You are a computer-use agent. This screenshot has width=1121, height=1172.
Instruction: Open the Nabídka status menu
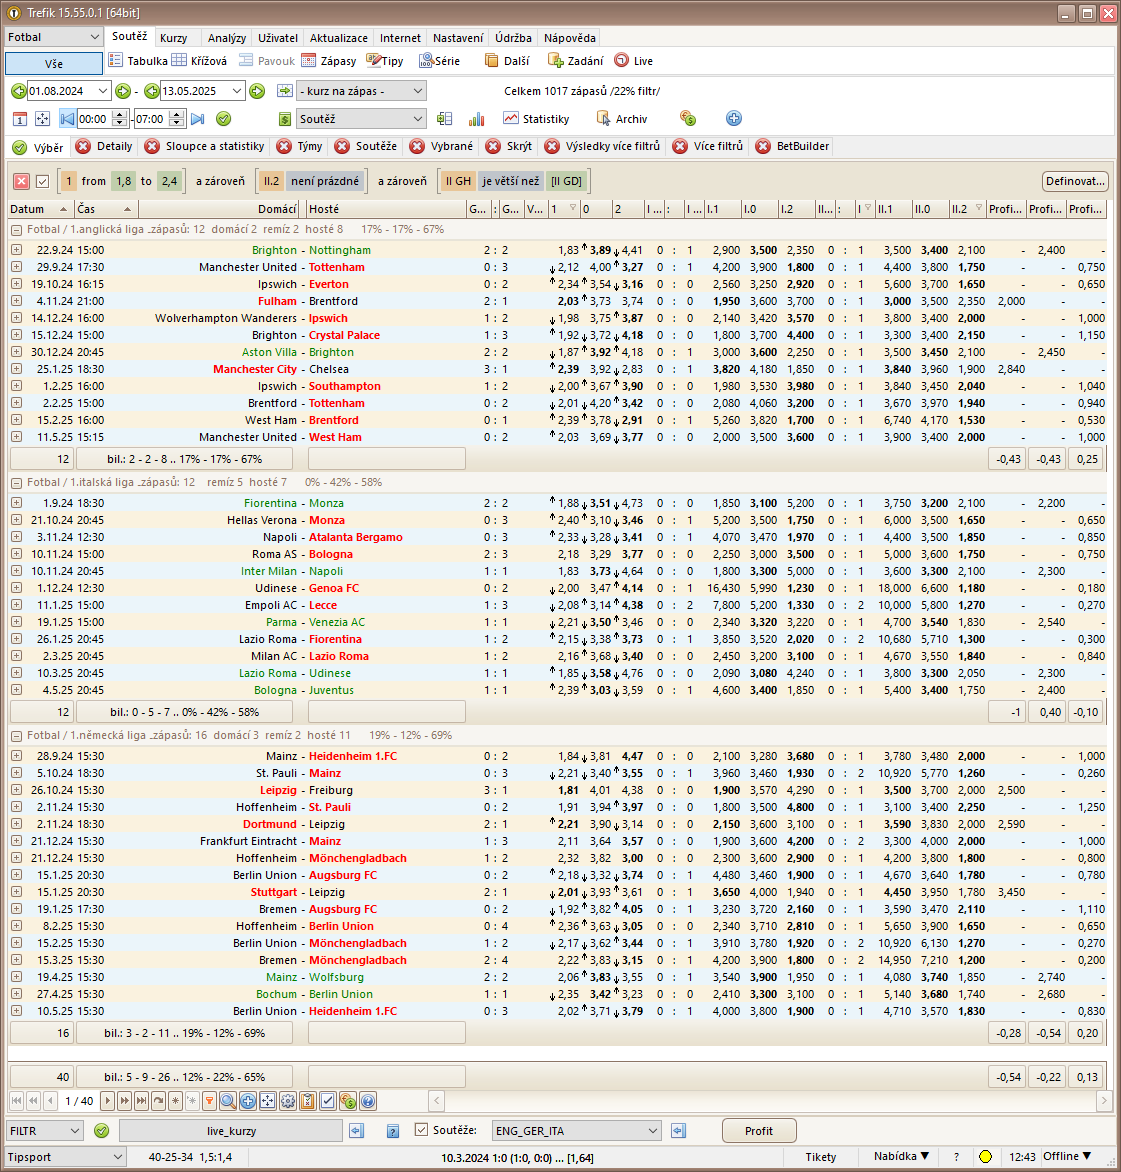pyautogui.click(x=901, y=1156)
